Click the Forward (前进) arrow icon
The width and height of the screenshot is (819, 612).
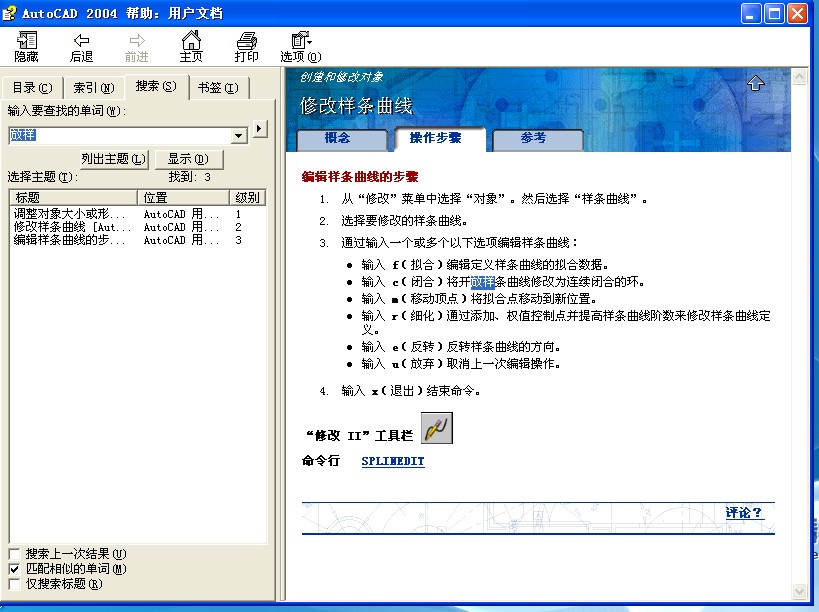[x=137, y=40]
